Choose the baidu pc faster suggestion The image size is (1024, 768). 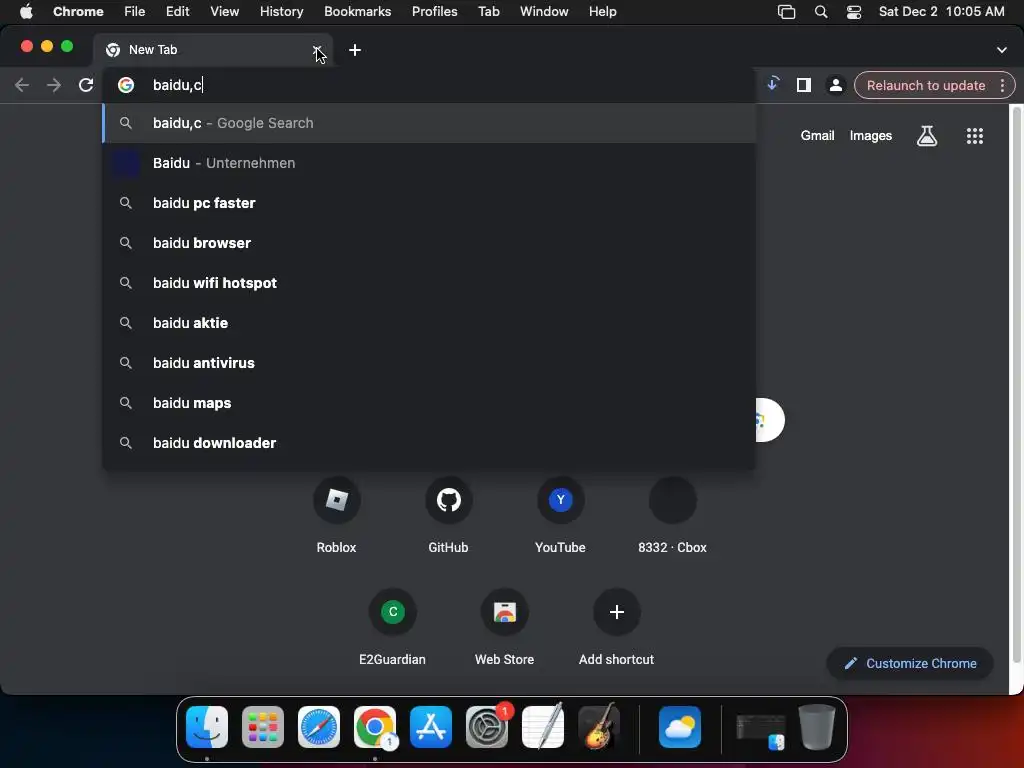click(429, 203)
